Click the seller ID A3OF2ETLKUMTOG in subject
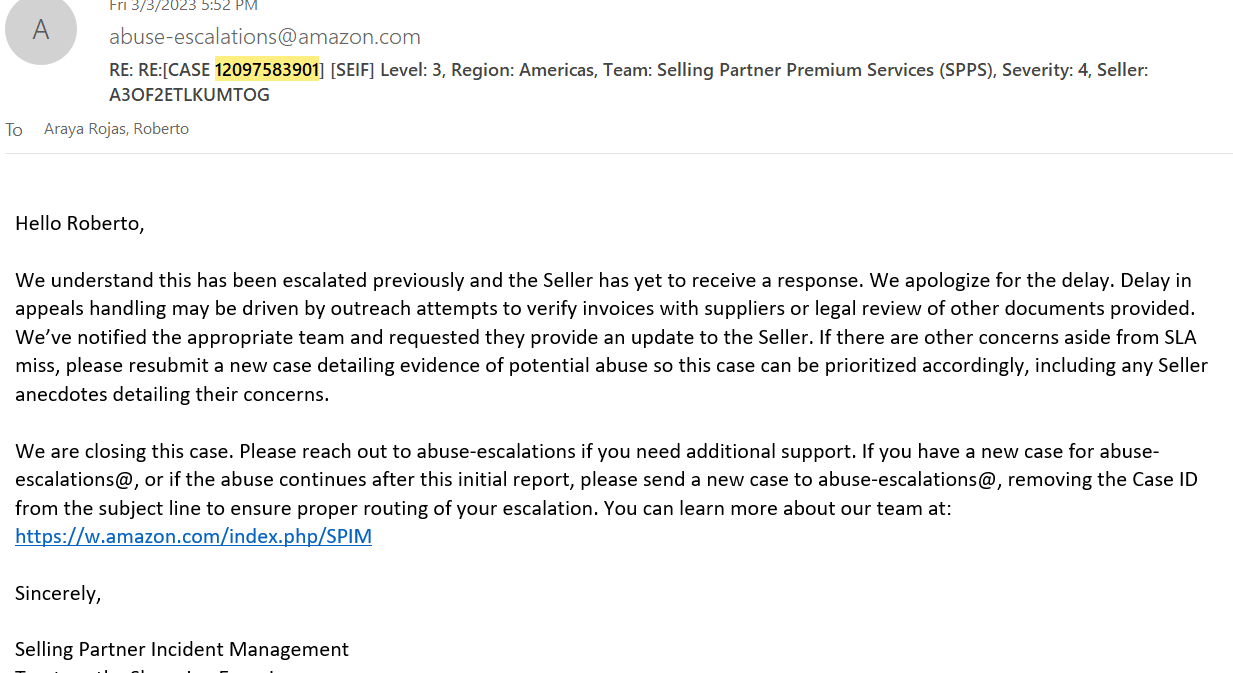 pyautogui.click(x=189, y=96)
